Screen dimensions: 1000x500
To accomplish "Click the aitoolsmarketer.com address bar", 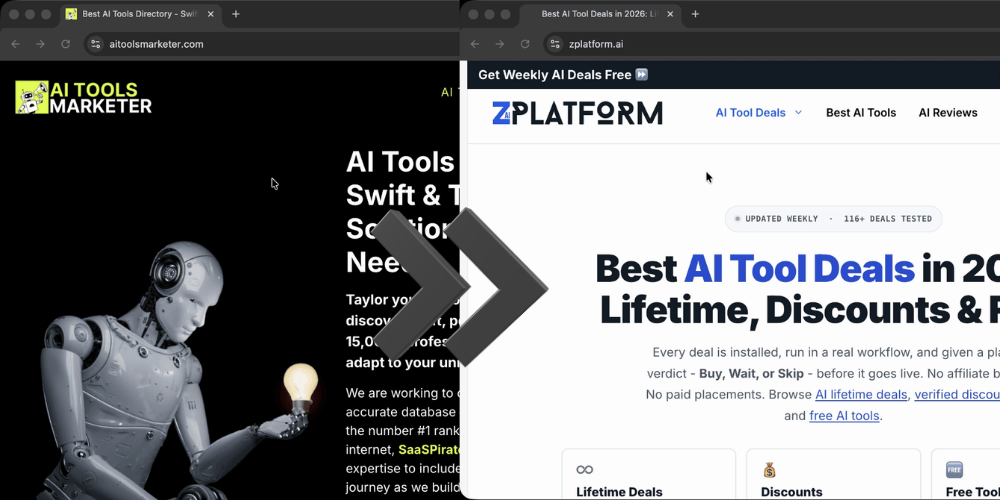I will (272, 44).
